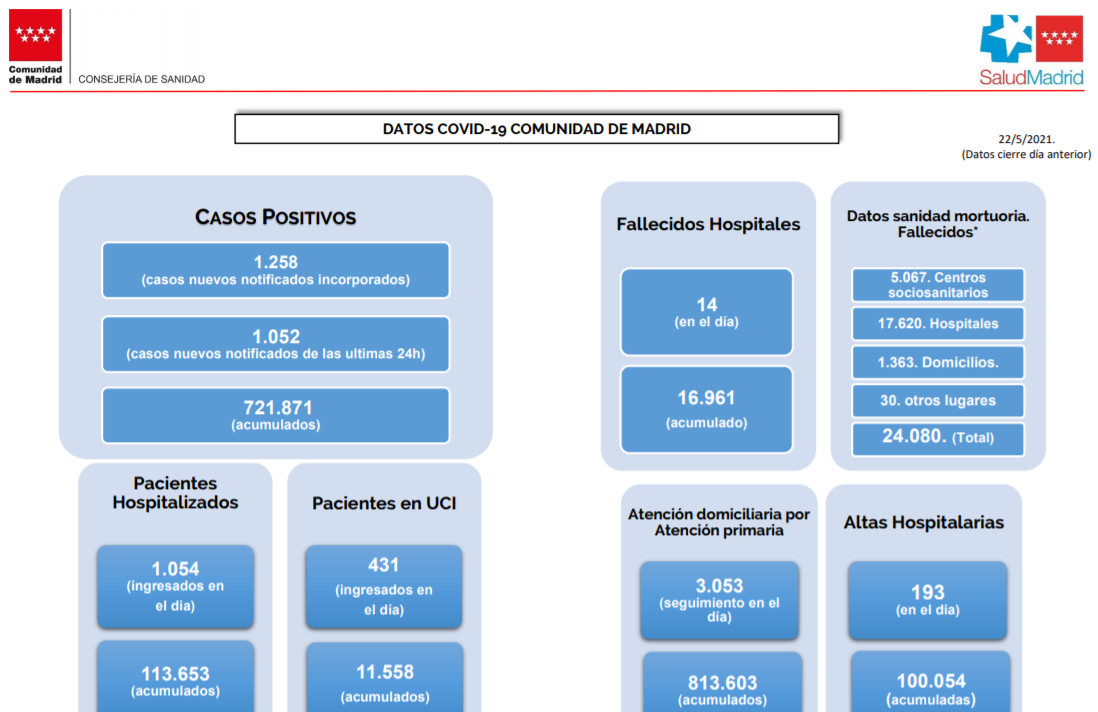1098x712 pixels.
Task: Click the 1.054 ingresados en el día box
Action: (175, 587)
